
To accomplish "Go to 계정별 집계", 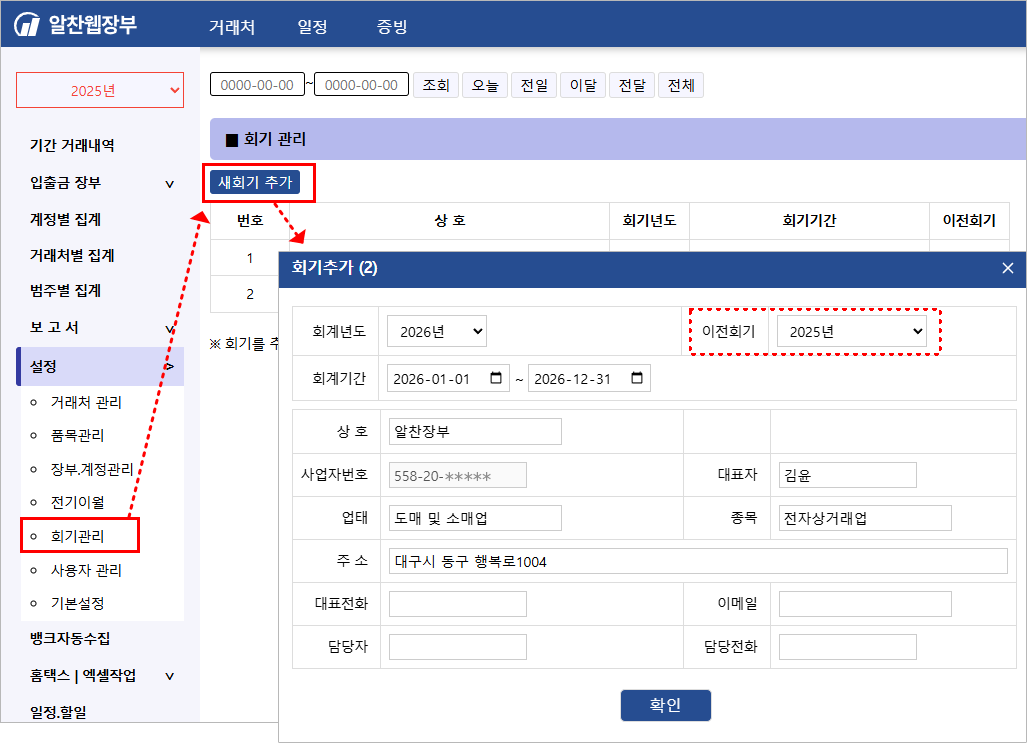I will 65,219.
